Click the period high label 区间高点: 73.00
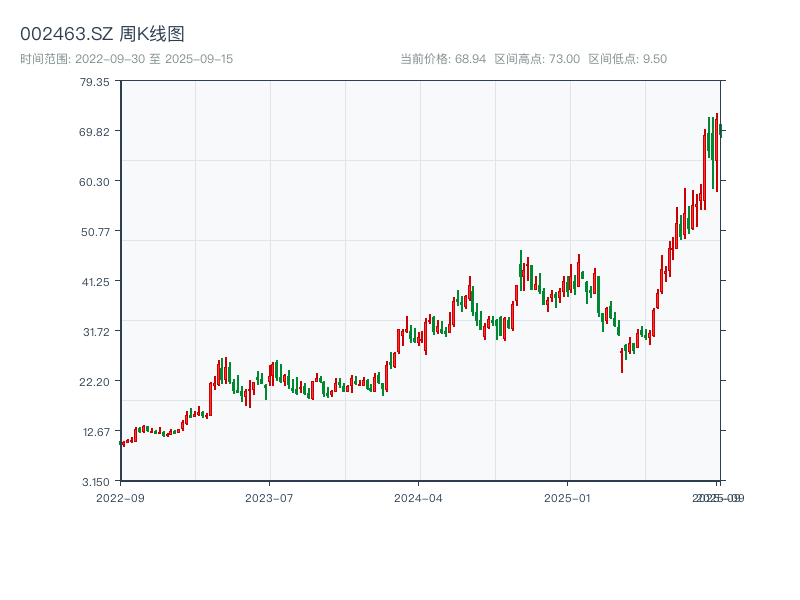800x600 pixels. click(x=537, y=59)
